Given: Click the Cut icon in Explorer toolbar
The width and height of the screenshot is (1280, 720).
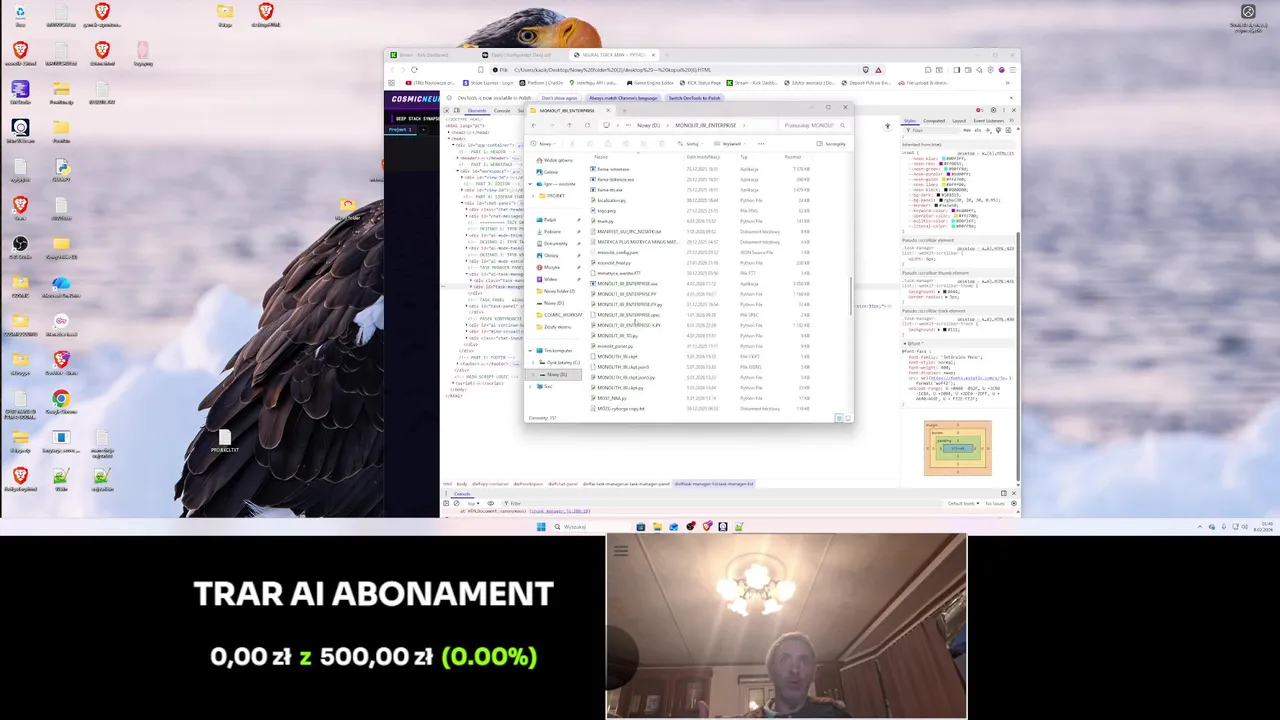Looking at the screenshot, I should tap(572, 144).
